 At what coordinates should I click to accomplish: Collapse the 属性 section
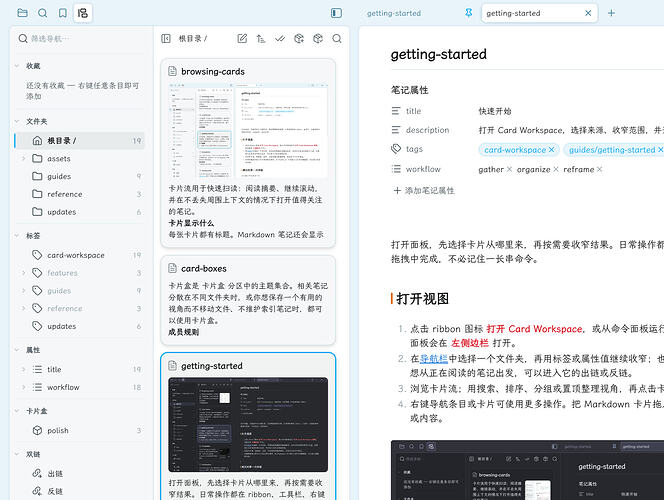17,350
